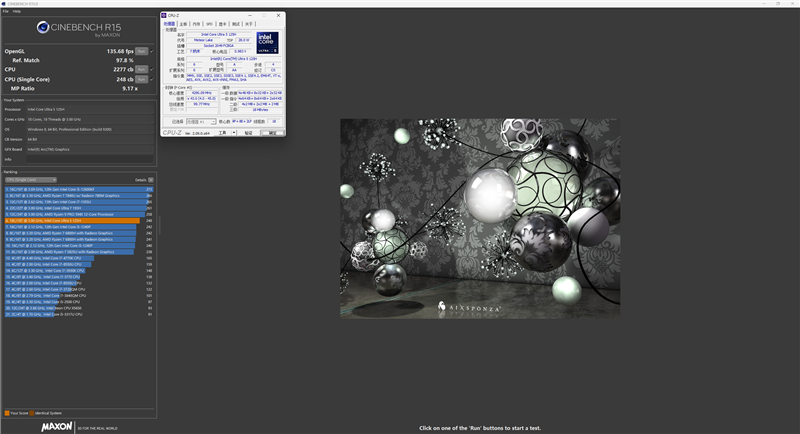800x434 pixels.
Task: Toggle the OpenGL test checkbox
Action: [x=152, y=51]
